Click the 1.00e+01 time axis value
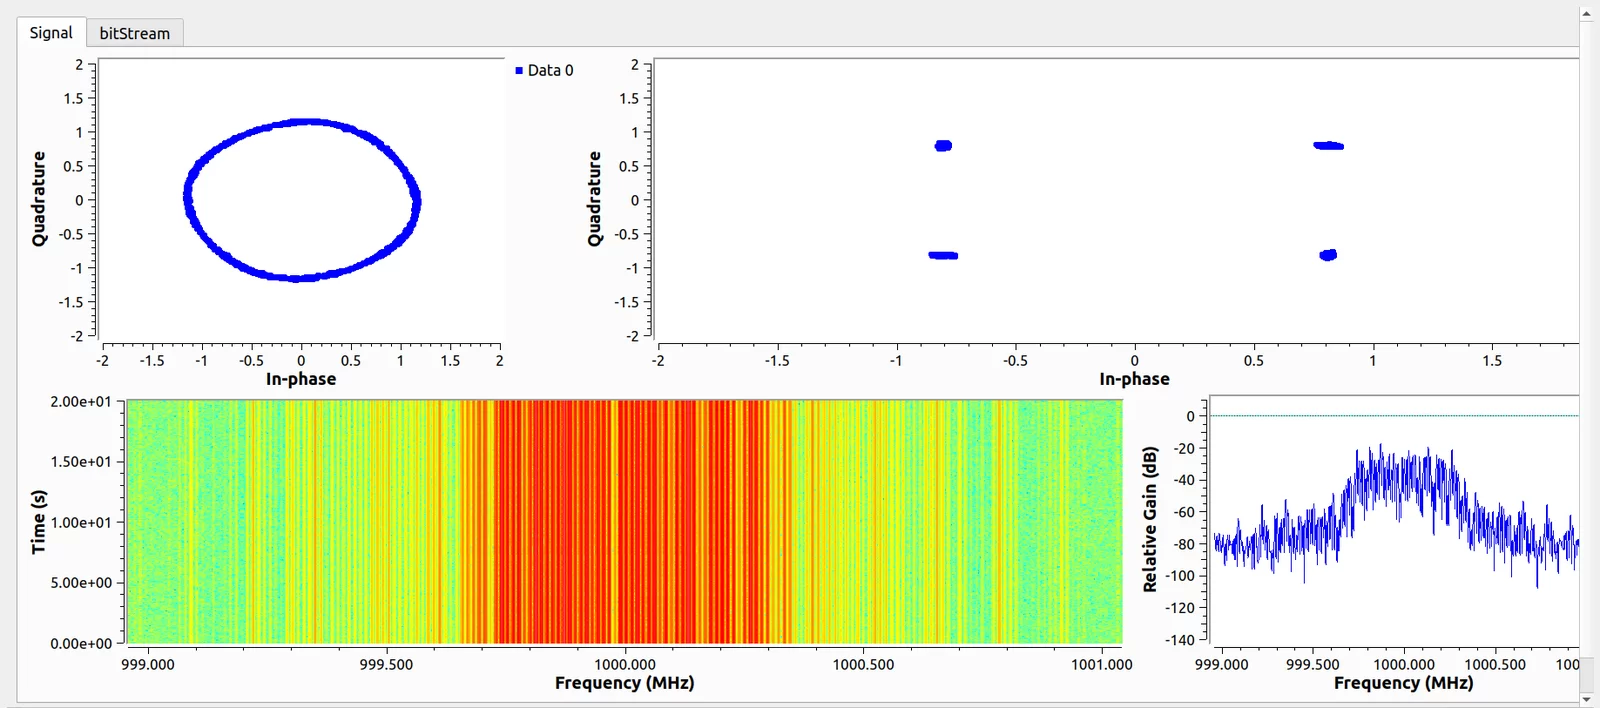Viewport: 1600px width, 708px height. point(81,522)
